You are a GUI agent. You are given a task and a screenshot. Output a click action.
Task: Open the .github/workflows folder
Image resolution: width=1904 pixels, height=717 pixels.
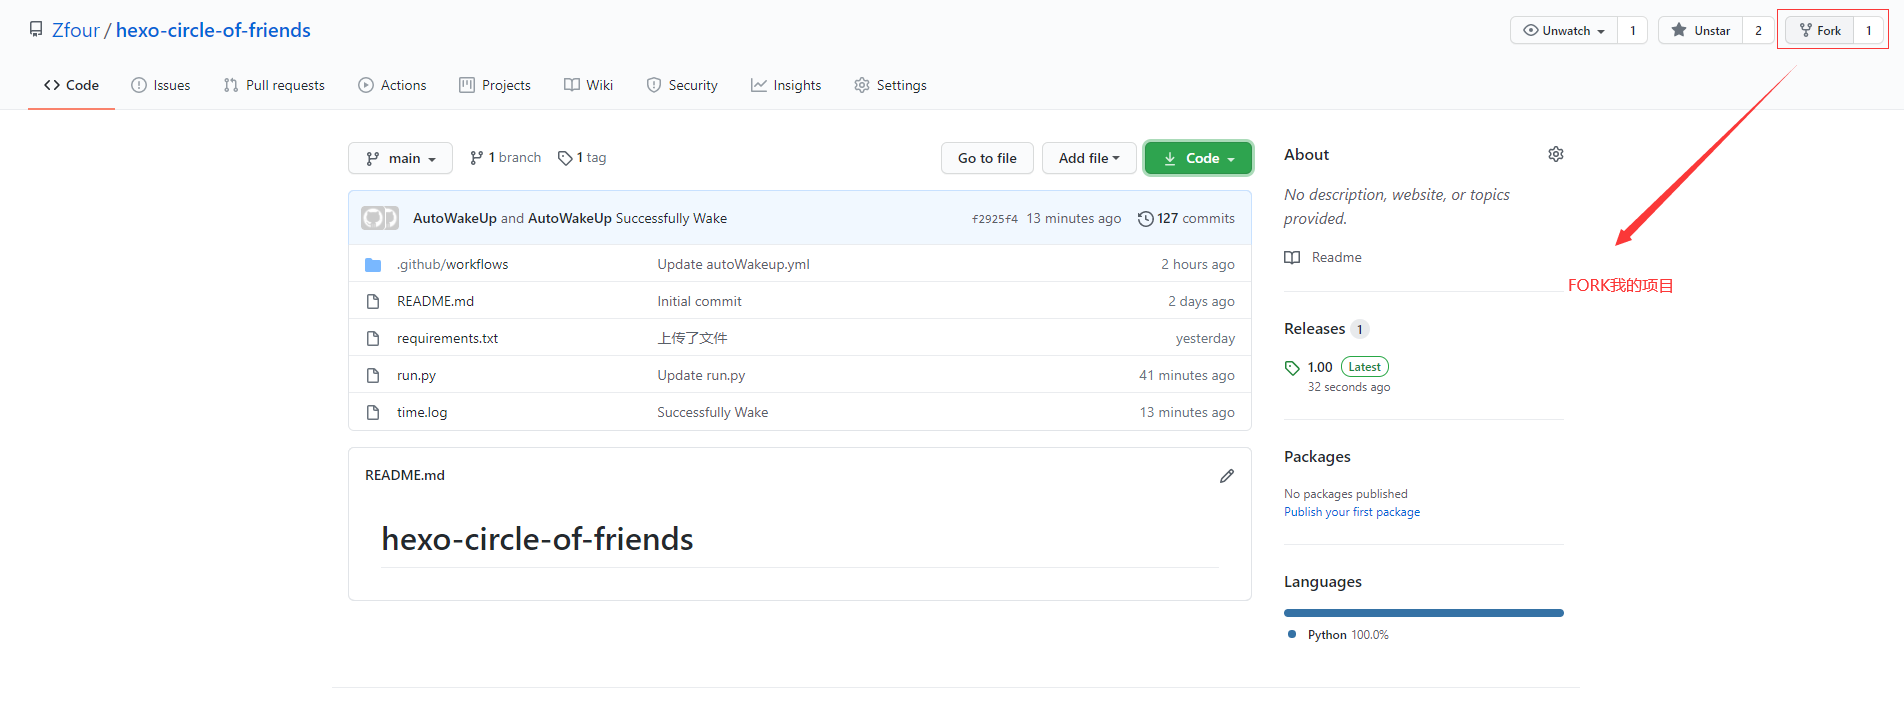tap(452, 264)
